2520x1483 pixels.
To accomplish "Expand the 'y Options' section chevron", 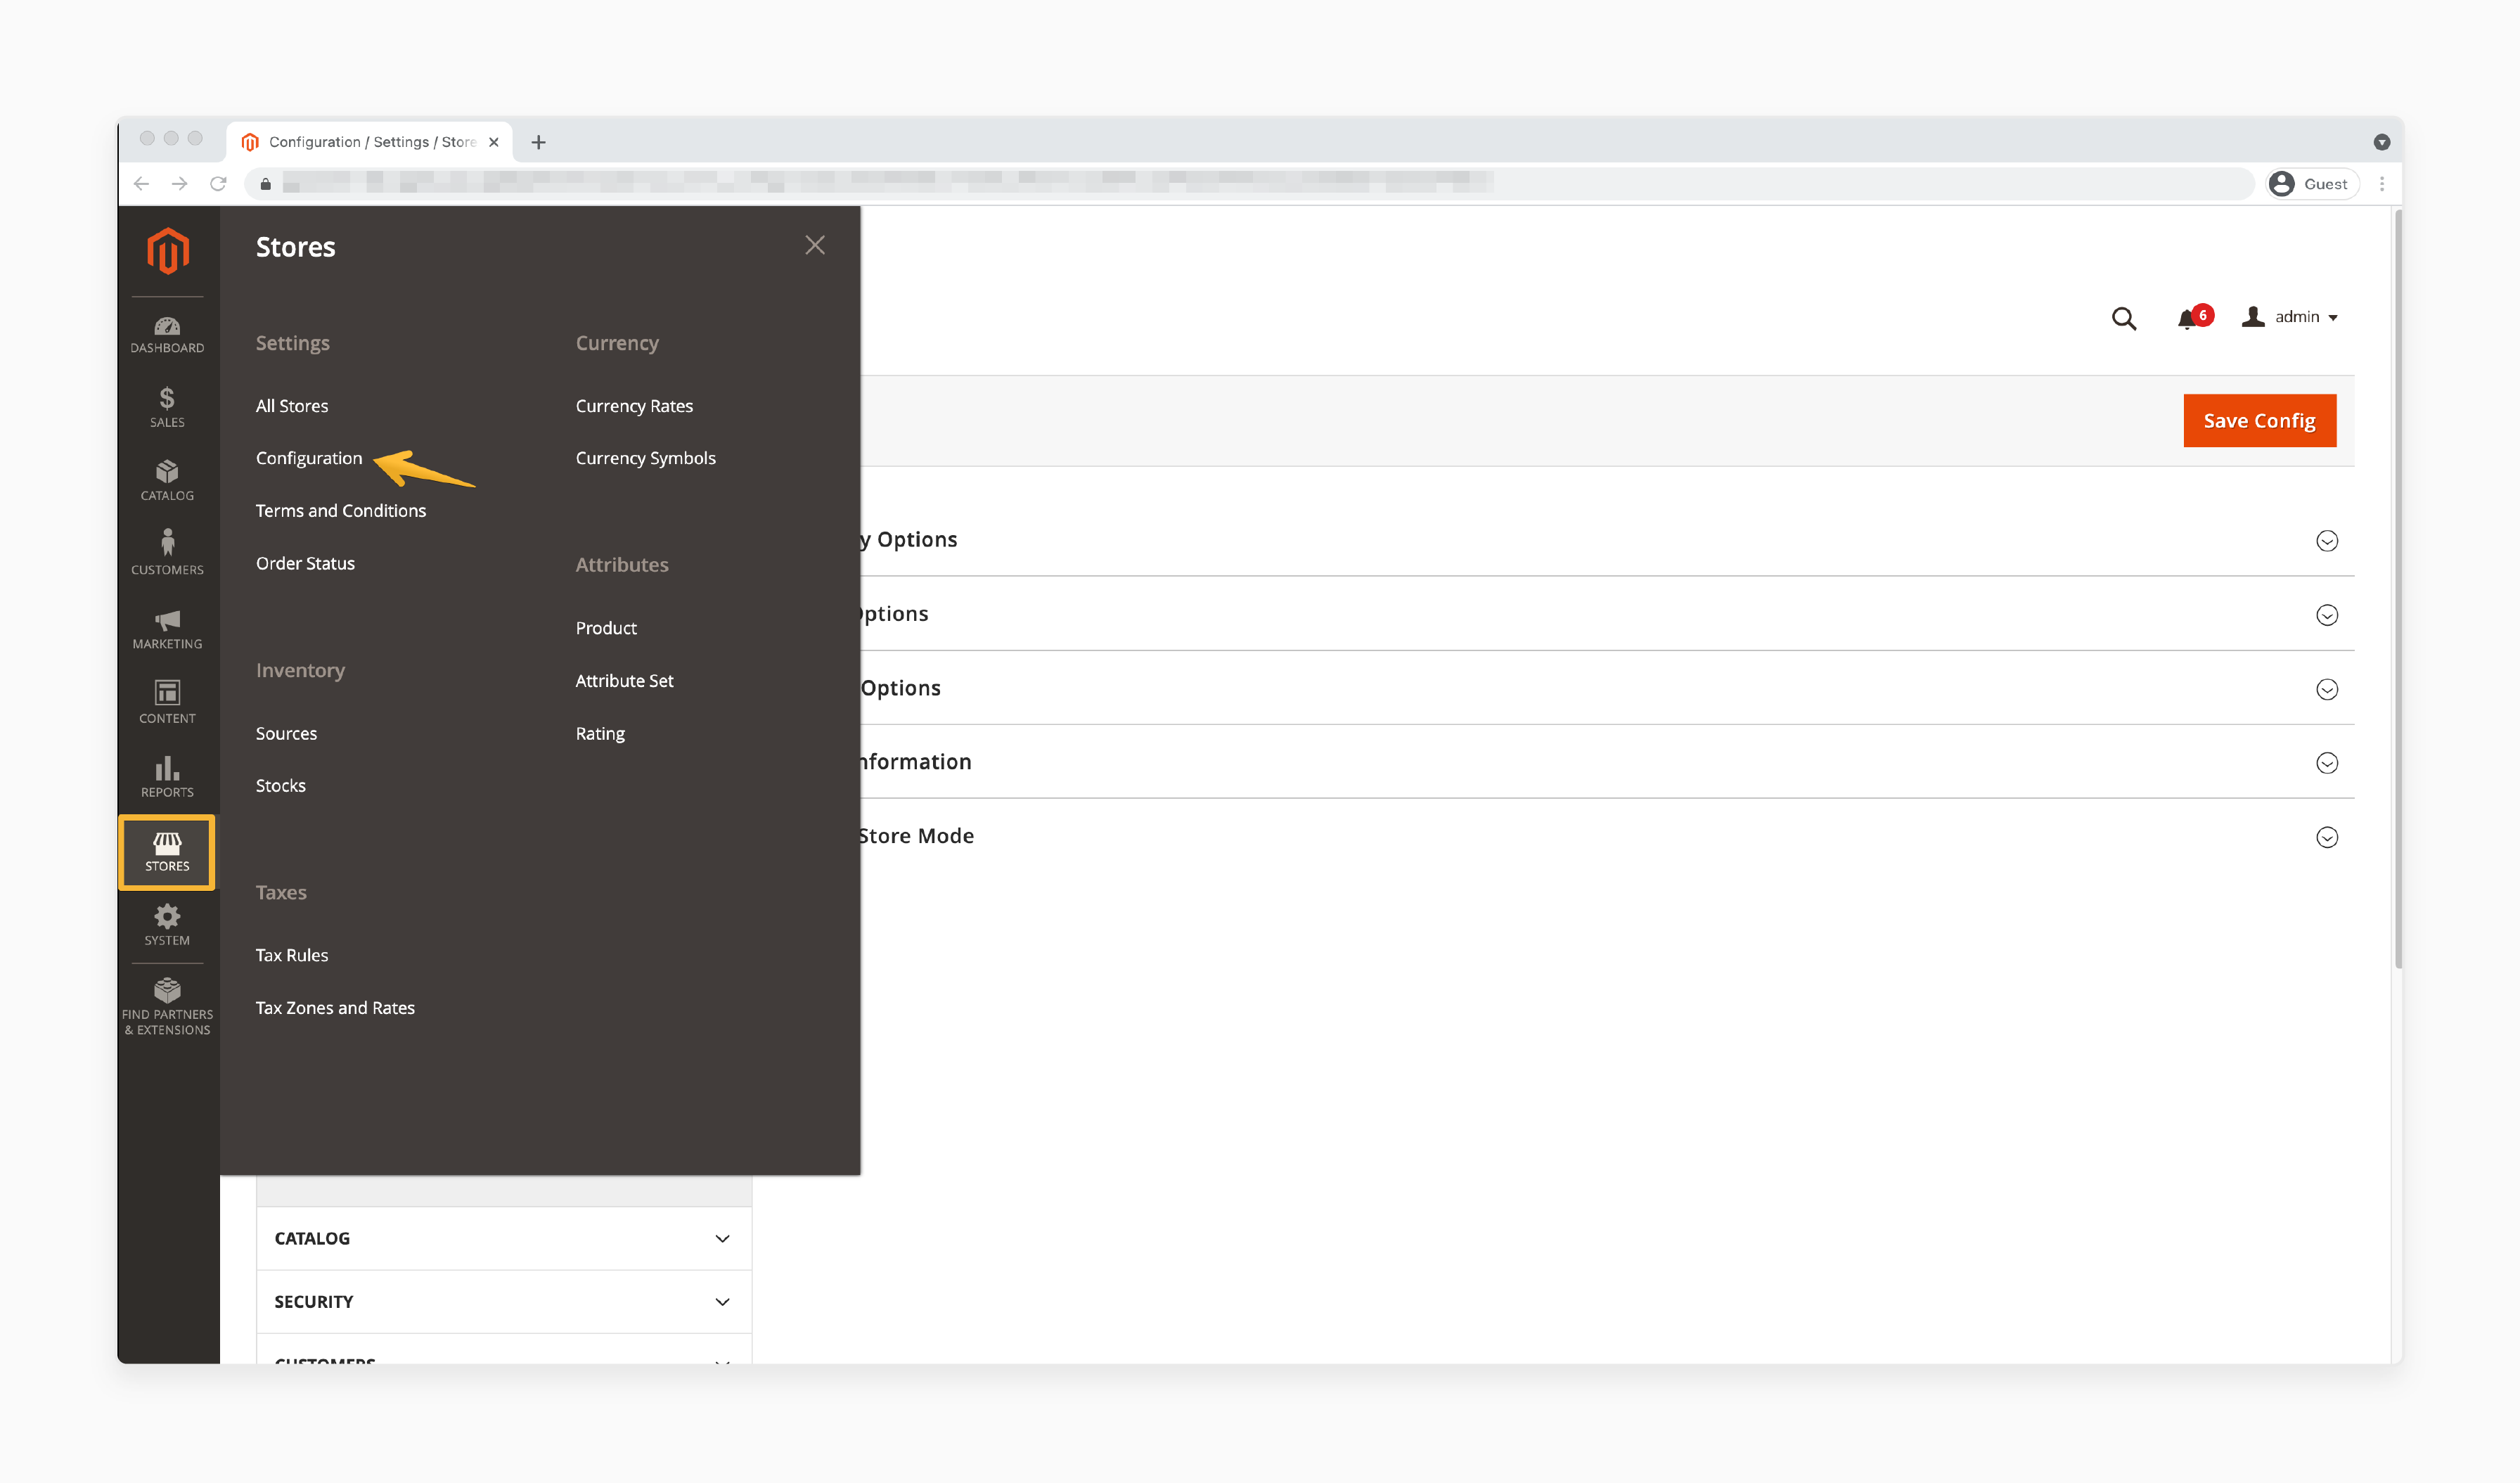I will pos(2326,540).
